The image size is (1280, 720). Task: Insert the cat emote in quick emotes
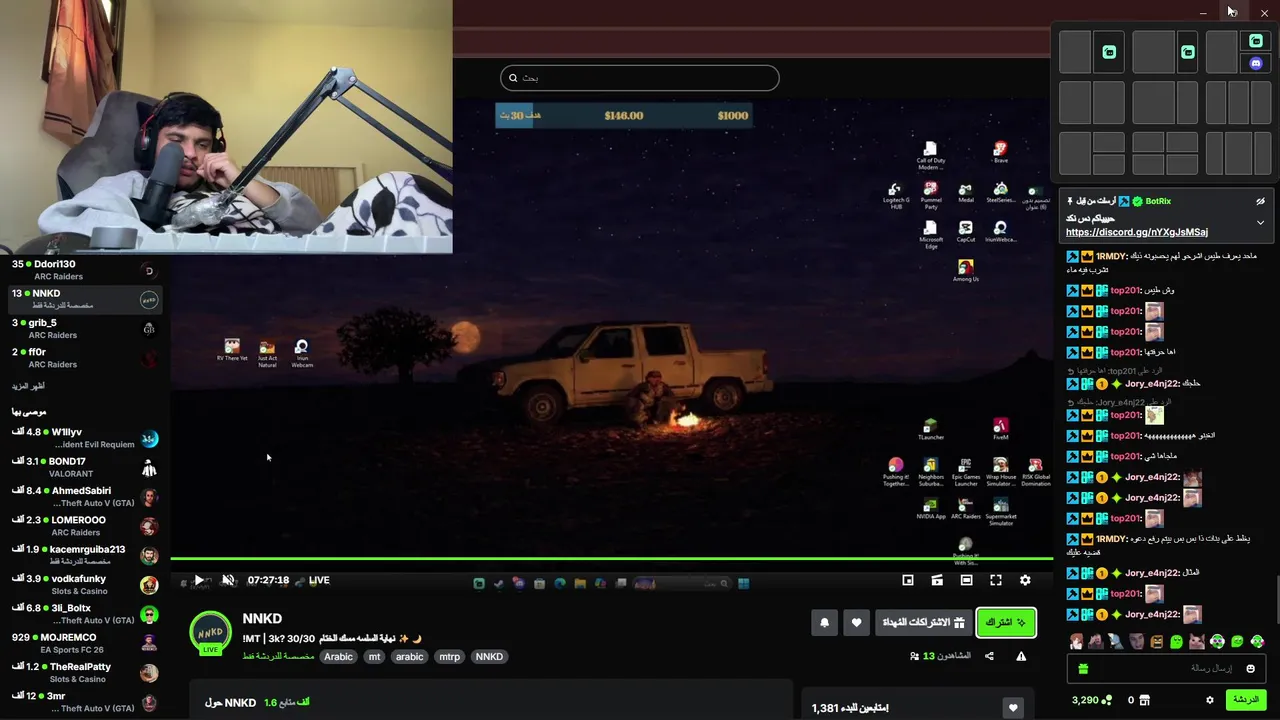(x=1197, y=641)
